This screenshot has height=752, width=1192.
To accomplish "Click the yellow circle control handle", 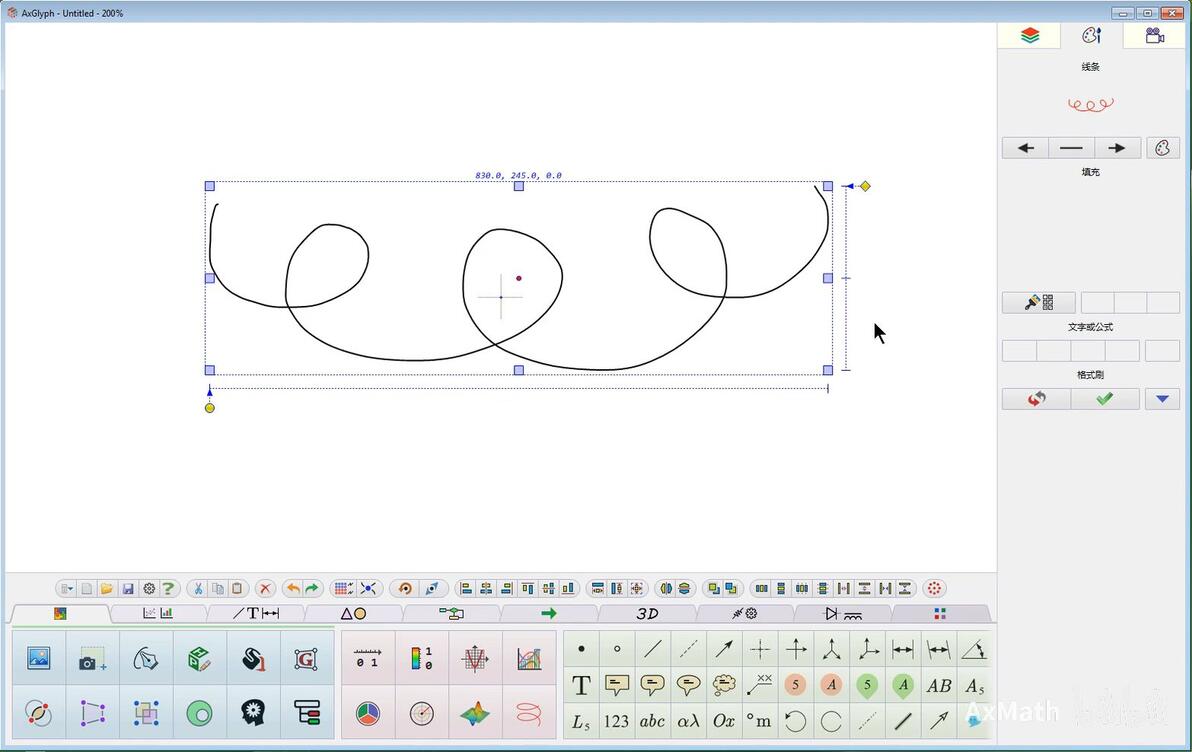I will tap(210, 408).
